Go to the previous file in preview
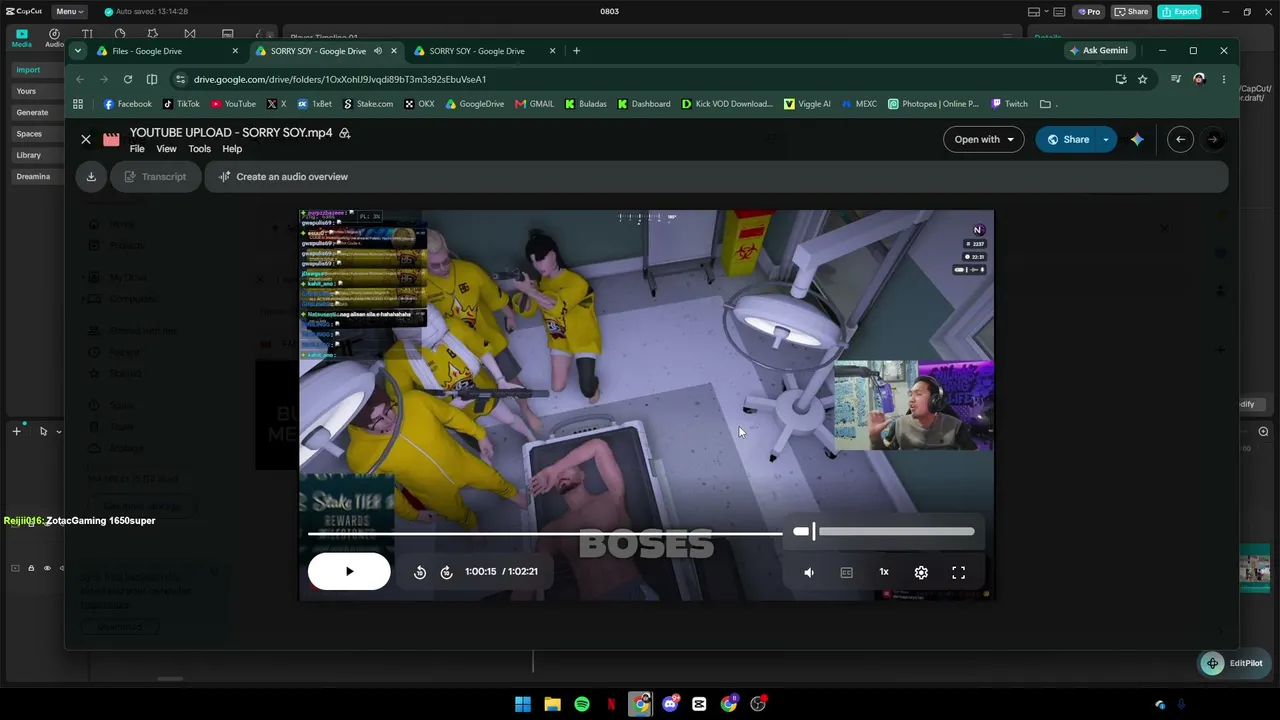Image resolution: width=1280 pixels, height=720 pixels. coord(1180,140)
